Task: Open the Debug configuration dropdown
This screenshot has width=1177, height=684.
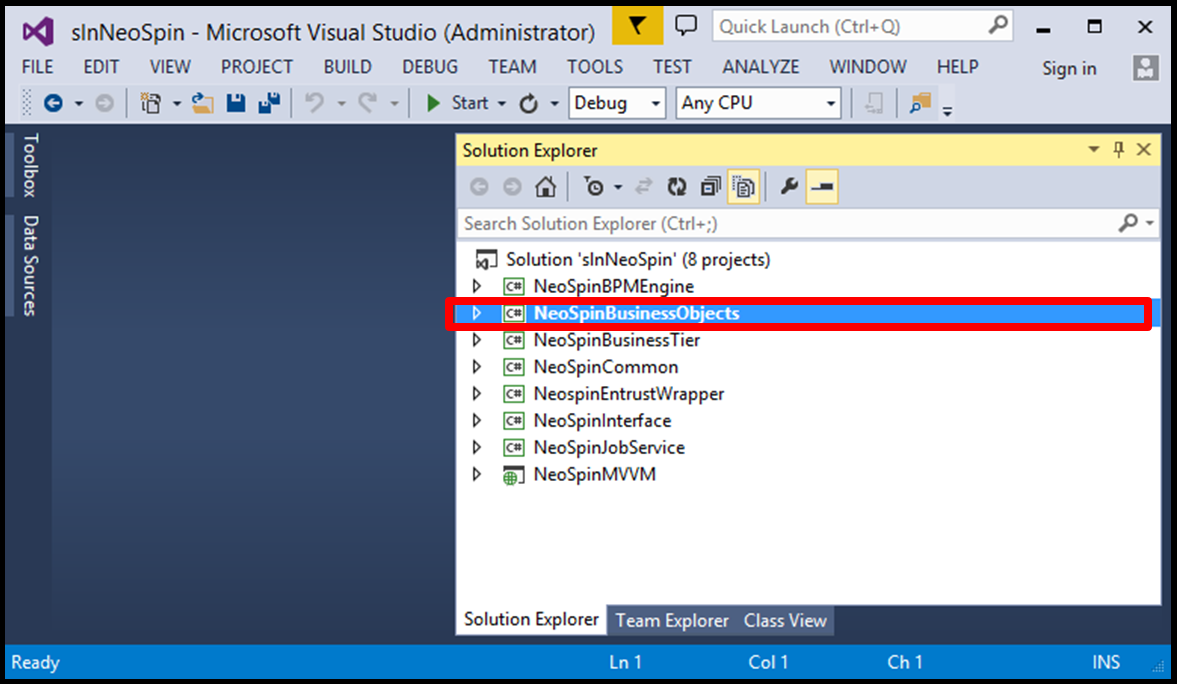Action: click(x=617, y=103)
